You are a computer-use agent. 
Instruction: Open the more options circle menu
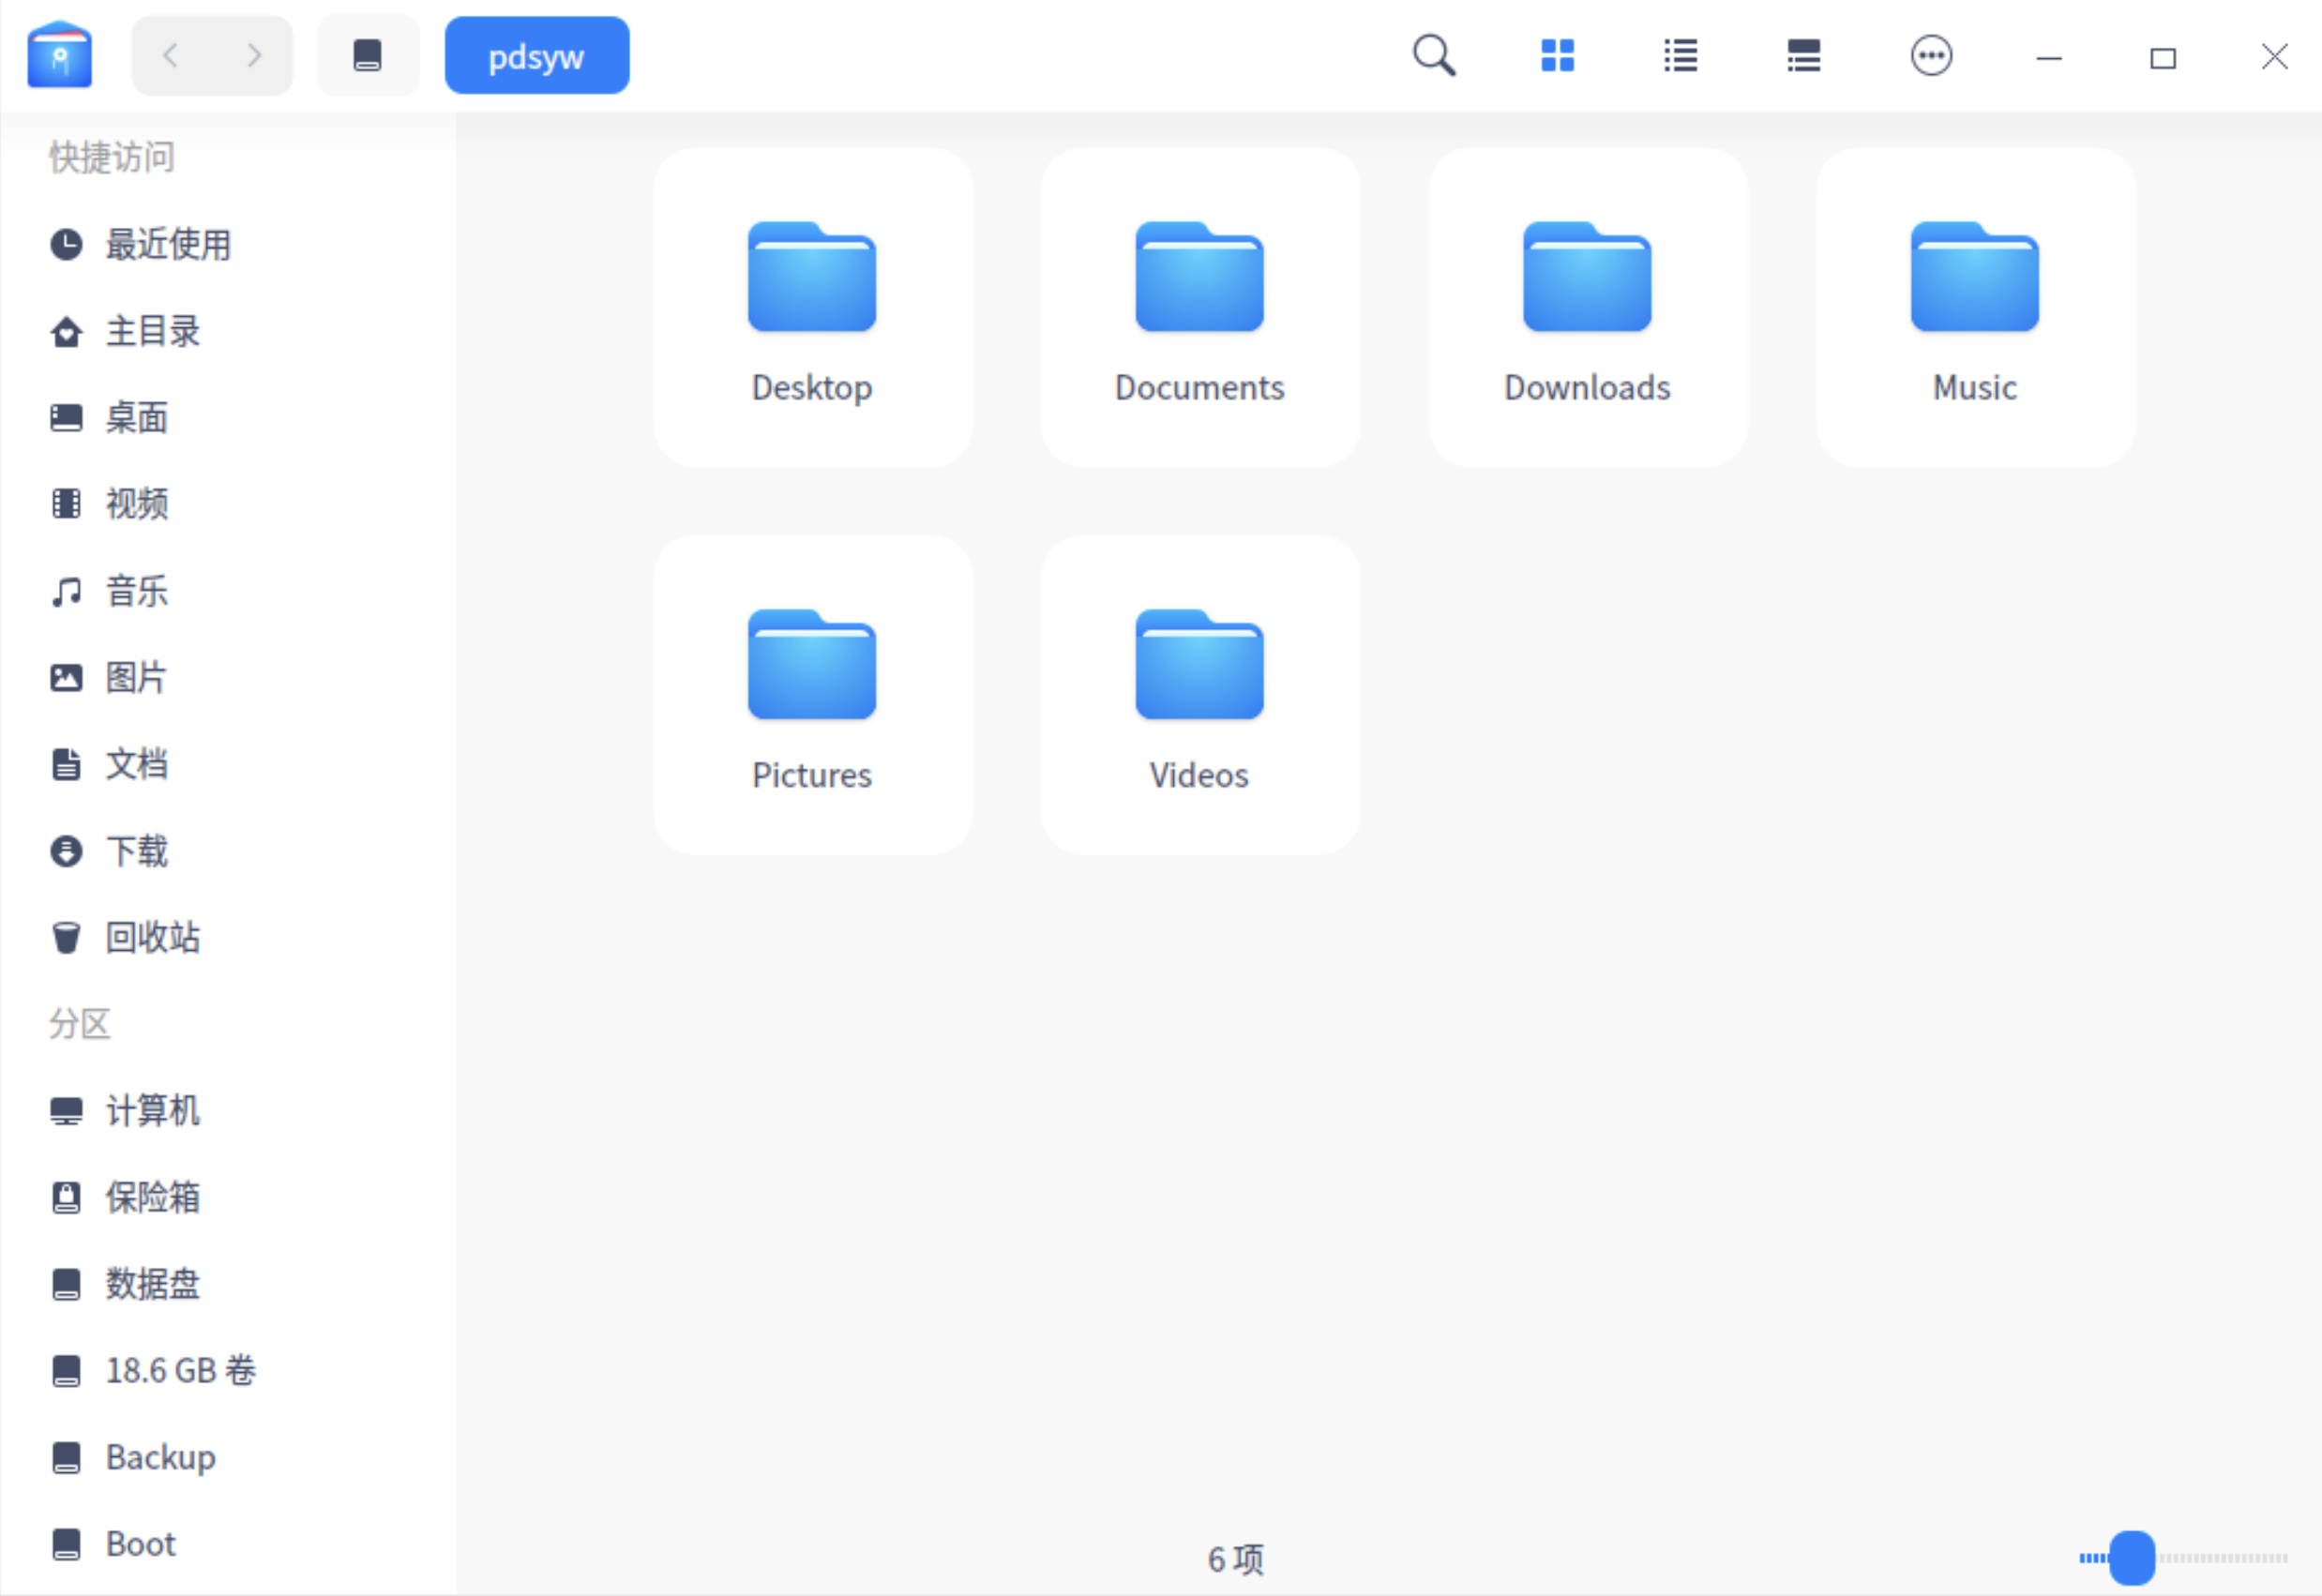(x=1930, y=56)
